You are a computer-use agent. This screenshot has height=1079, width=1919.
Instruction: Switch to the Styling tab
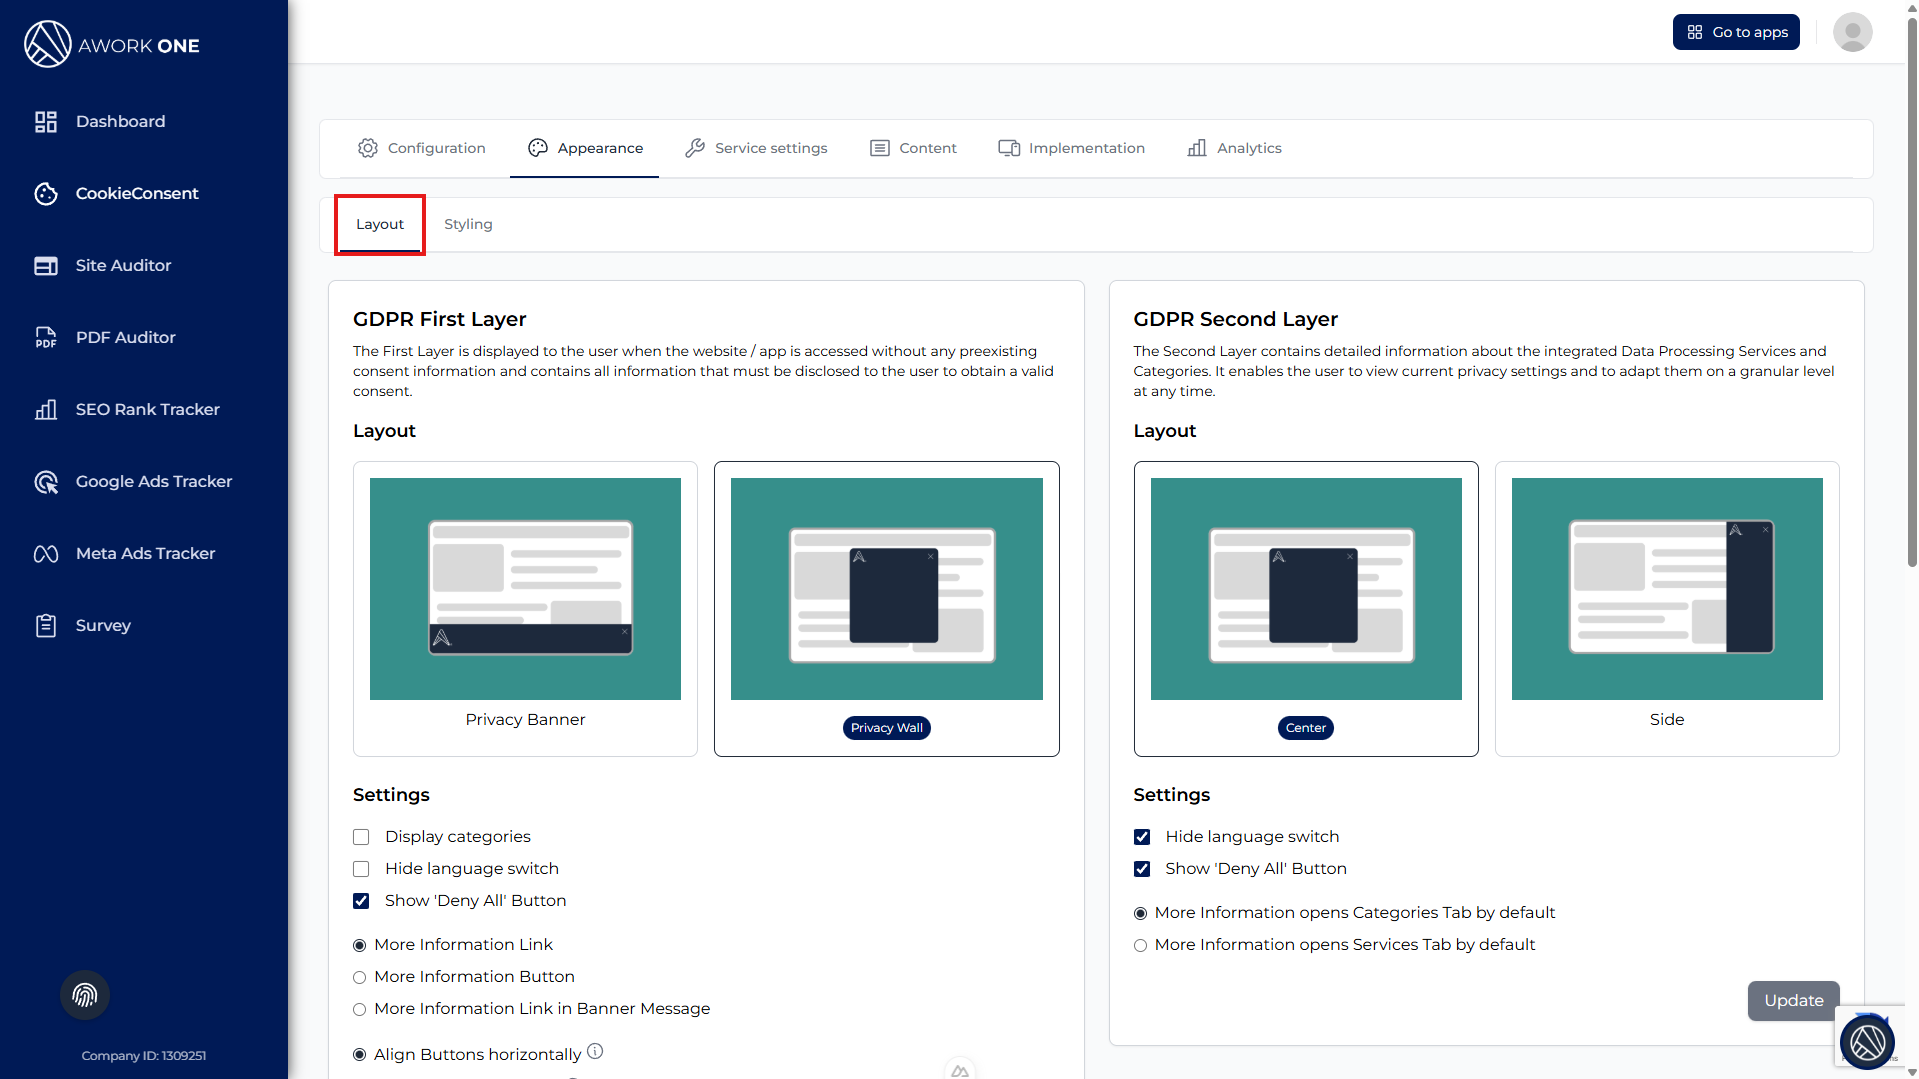click(468, 225)
